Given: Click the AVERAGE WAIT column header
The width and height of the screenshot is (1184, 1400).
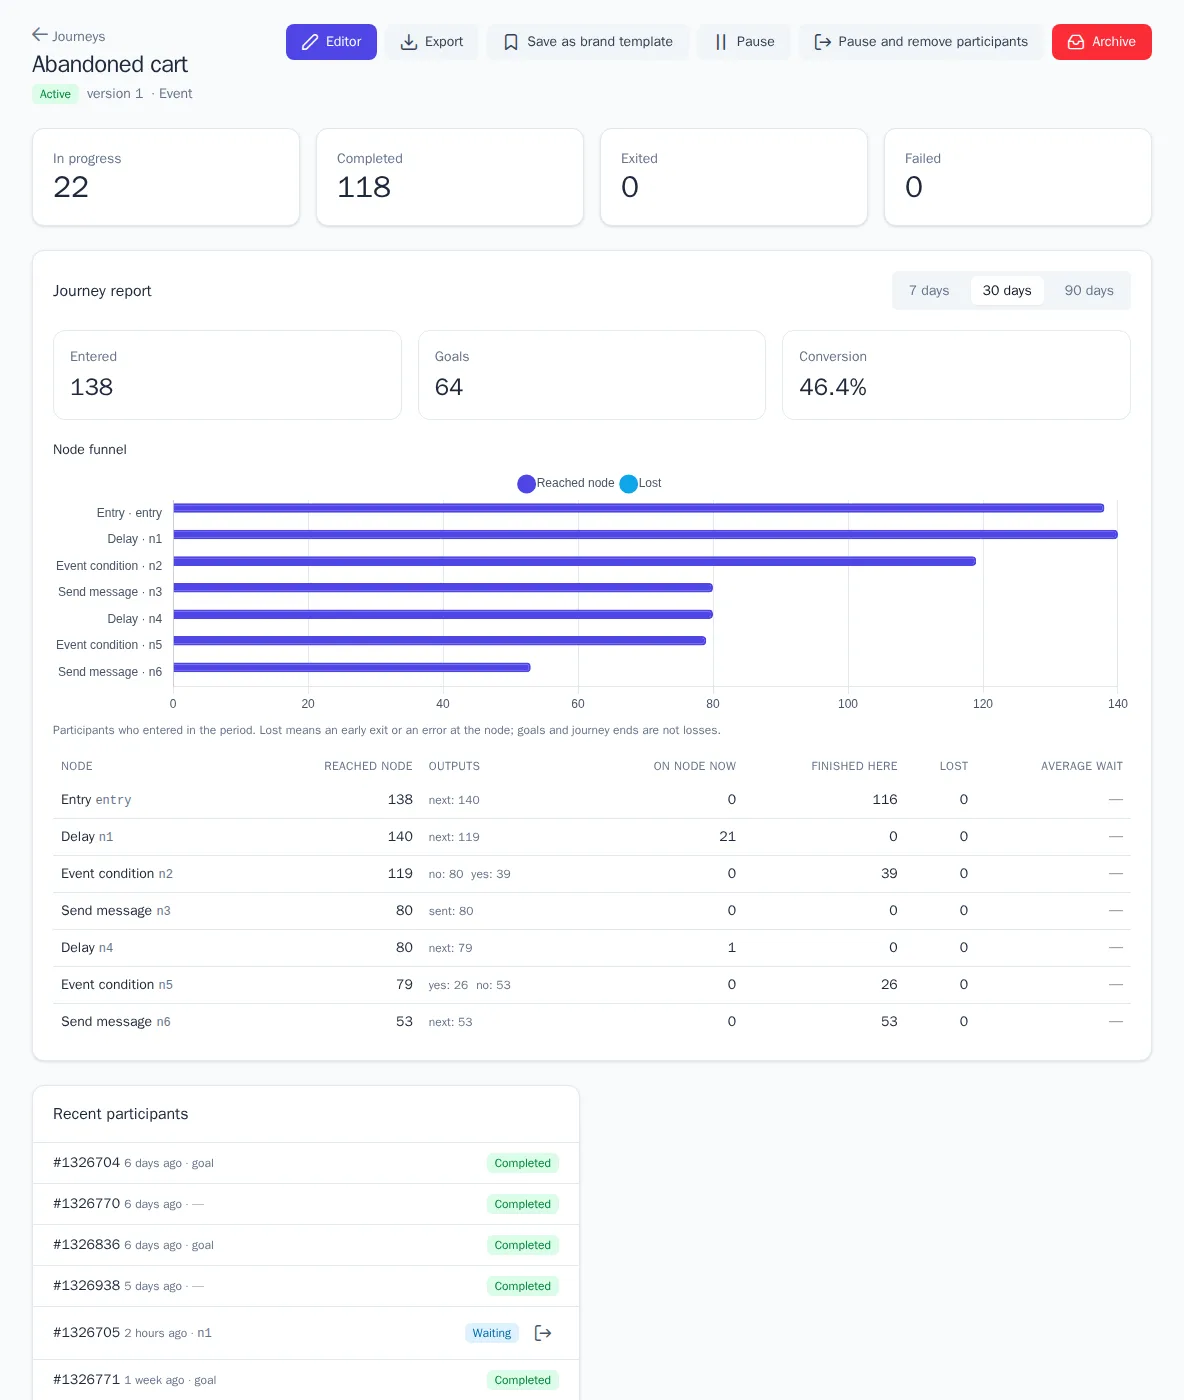Looking at the screenshot, I should [1082, 766].
